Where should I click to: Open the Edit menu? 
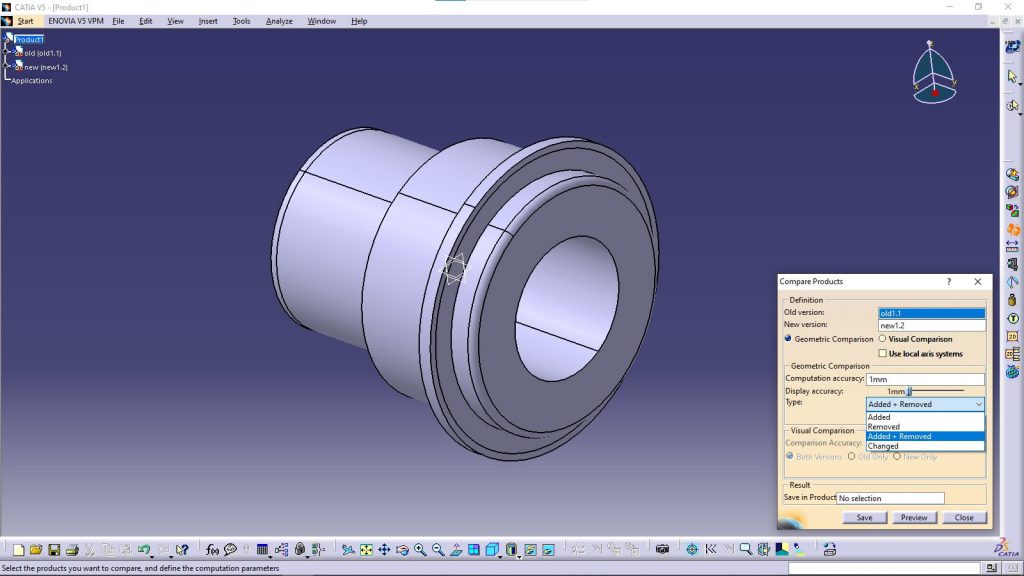[x=146, y=21]
